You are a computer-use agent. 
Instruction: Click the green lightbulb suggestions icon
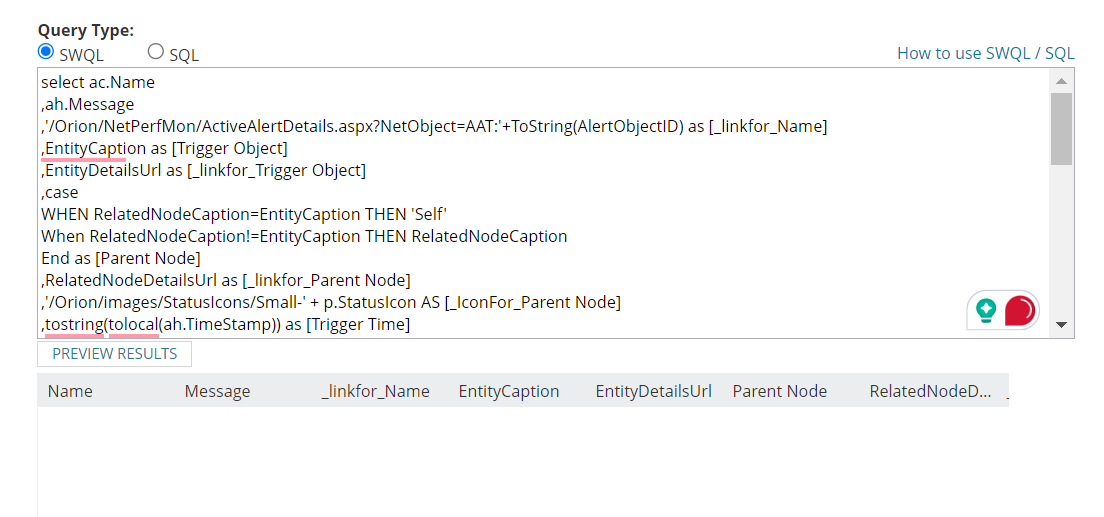[x=986, y=310]
